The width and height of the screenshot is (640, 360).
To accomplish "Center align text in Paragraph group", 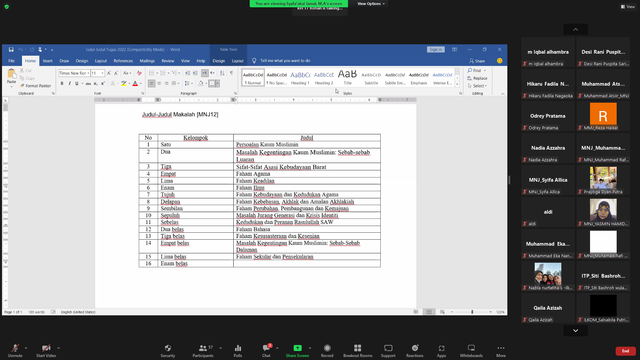I will coord(159,84).
